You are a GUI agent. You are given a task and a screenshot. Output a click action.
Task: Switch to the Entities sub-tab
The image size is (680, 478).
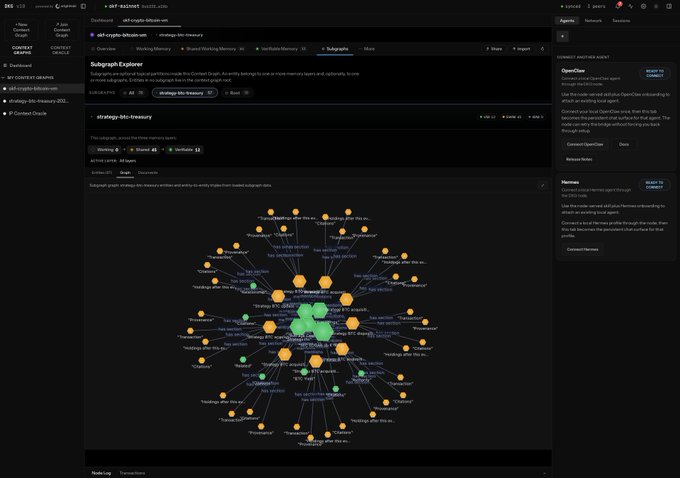pos(101,173)
